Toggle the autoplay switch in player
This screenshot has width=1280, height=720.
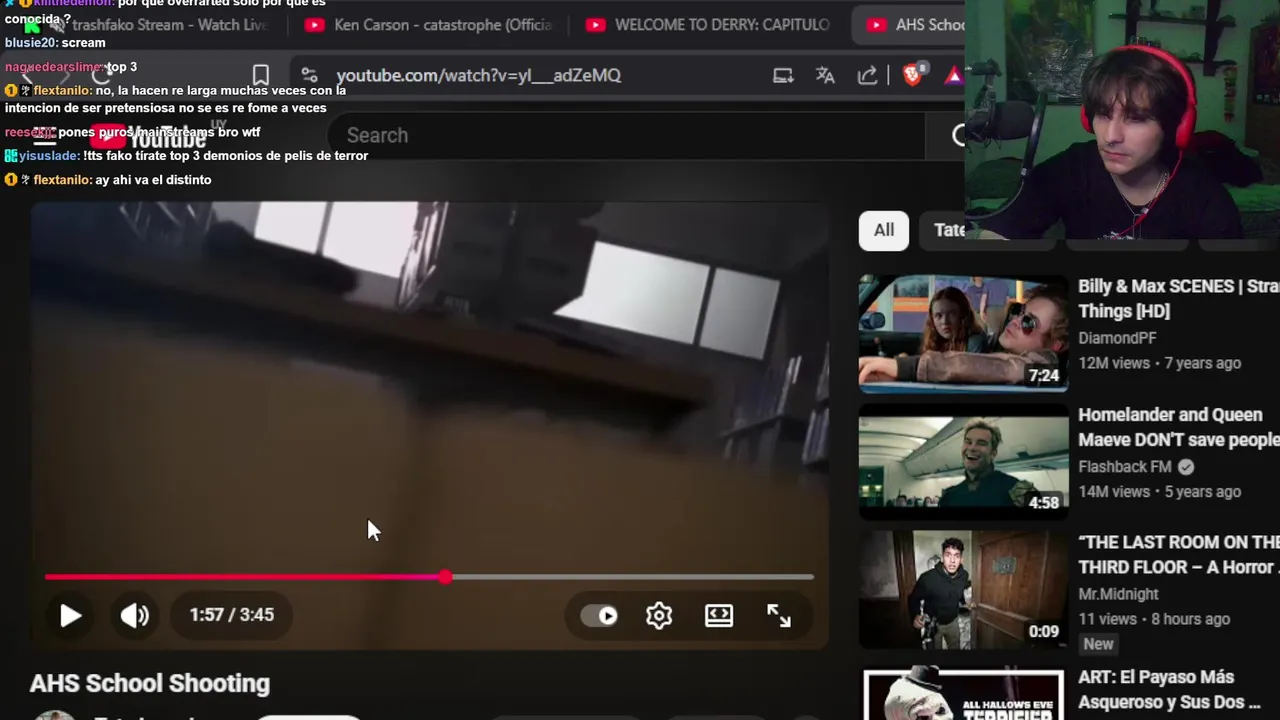(x=600, y=615)
